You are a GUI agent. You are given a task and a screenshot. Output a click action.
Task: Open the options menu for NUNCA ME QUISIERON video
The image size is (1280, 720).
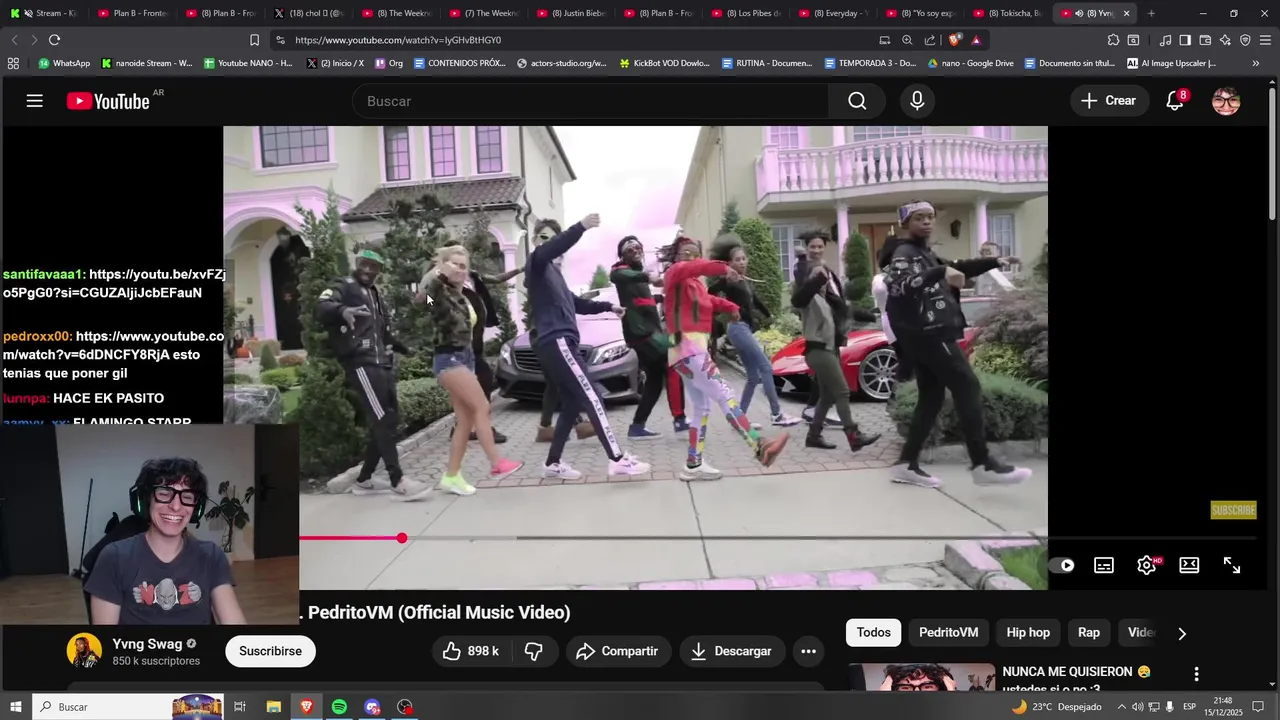coord(1196,674)
